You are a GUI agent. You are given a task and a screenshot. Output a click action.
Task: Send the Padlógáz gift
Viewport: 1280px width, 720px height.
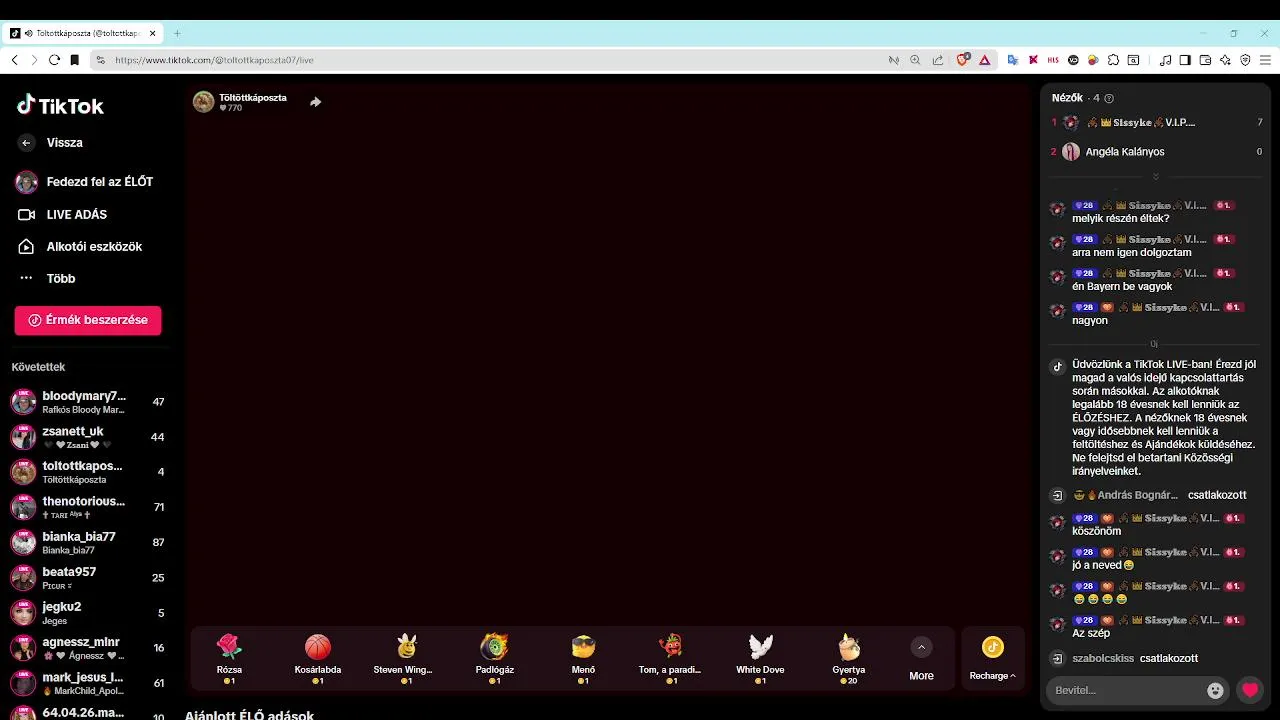[495, 658]
